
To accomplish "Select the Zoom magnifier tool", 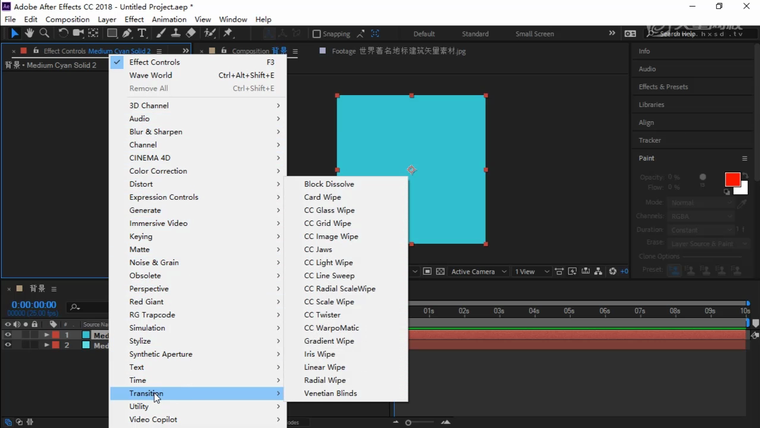I will pos(45,33).
